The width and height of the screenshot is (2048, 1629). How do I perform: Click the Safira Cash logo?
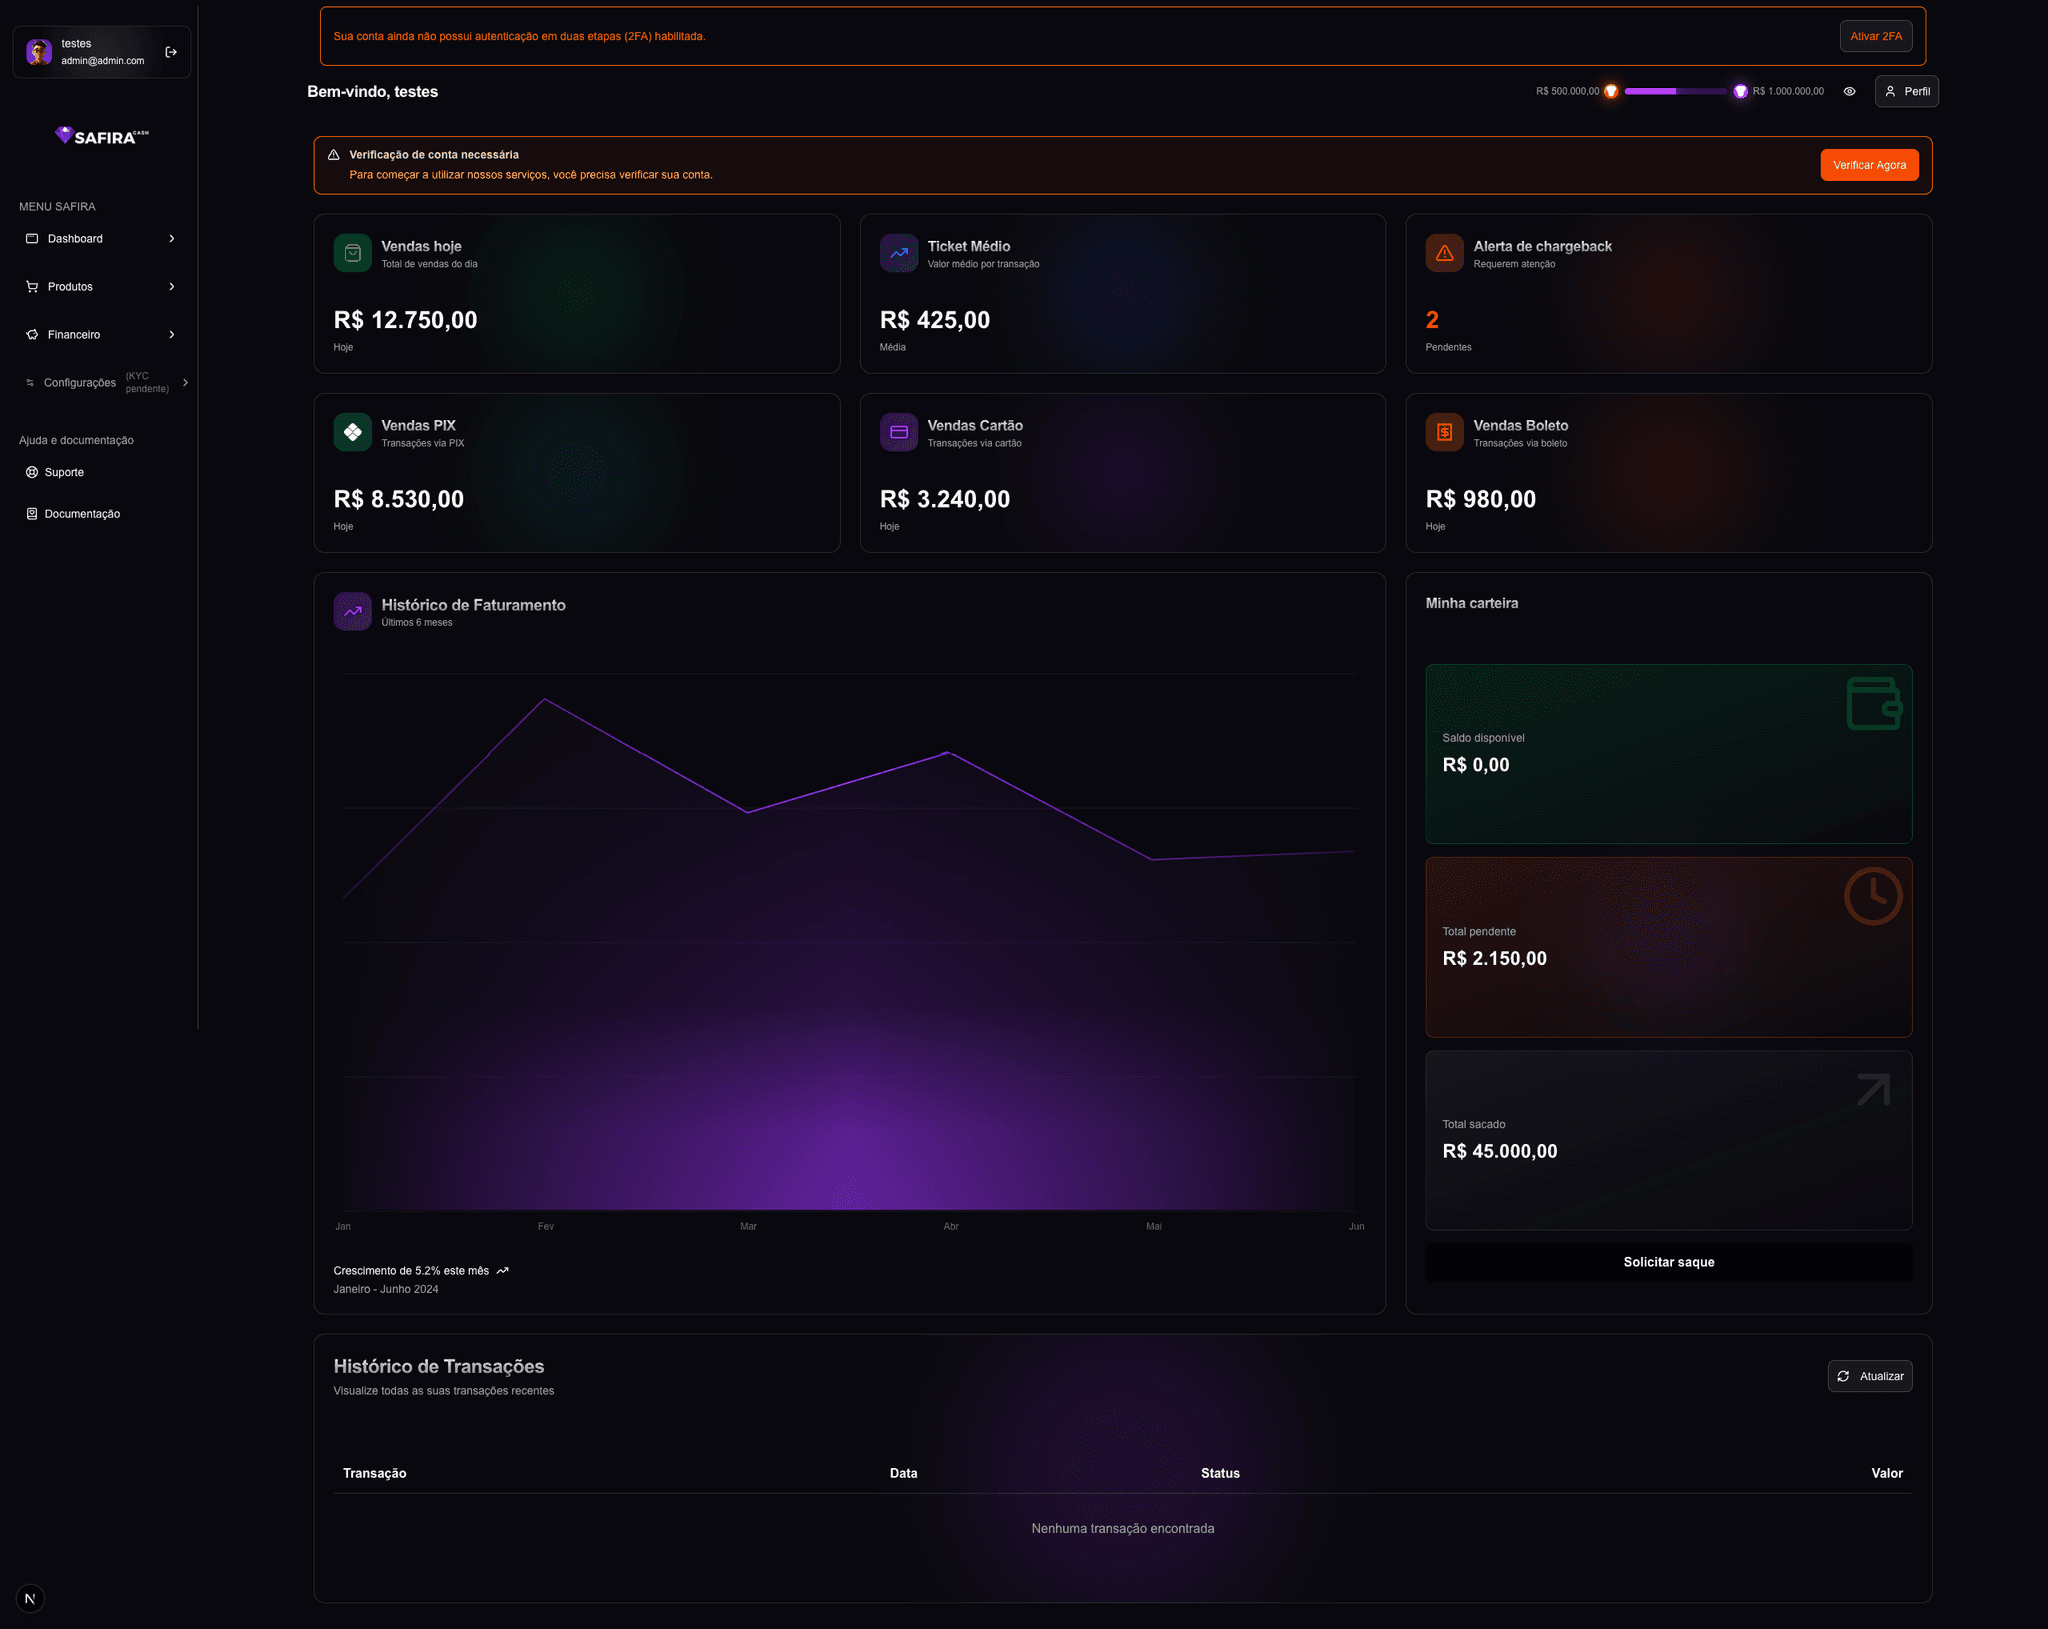pos(101,136)
